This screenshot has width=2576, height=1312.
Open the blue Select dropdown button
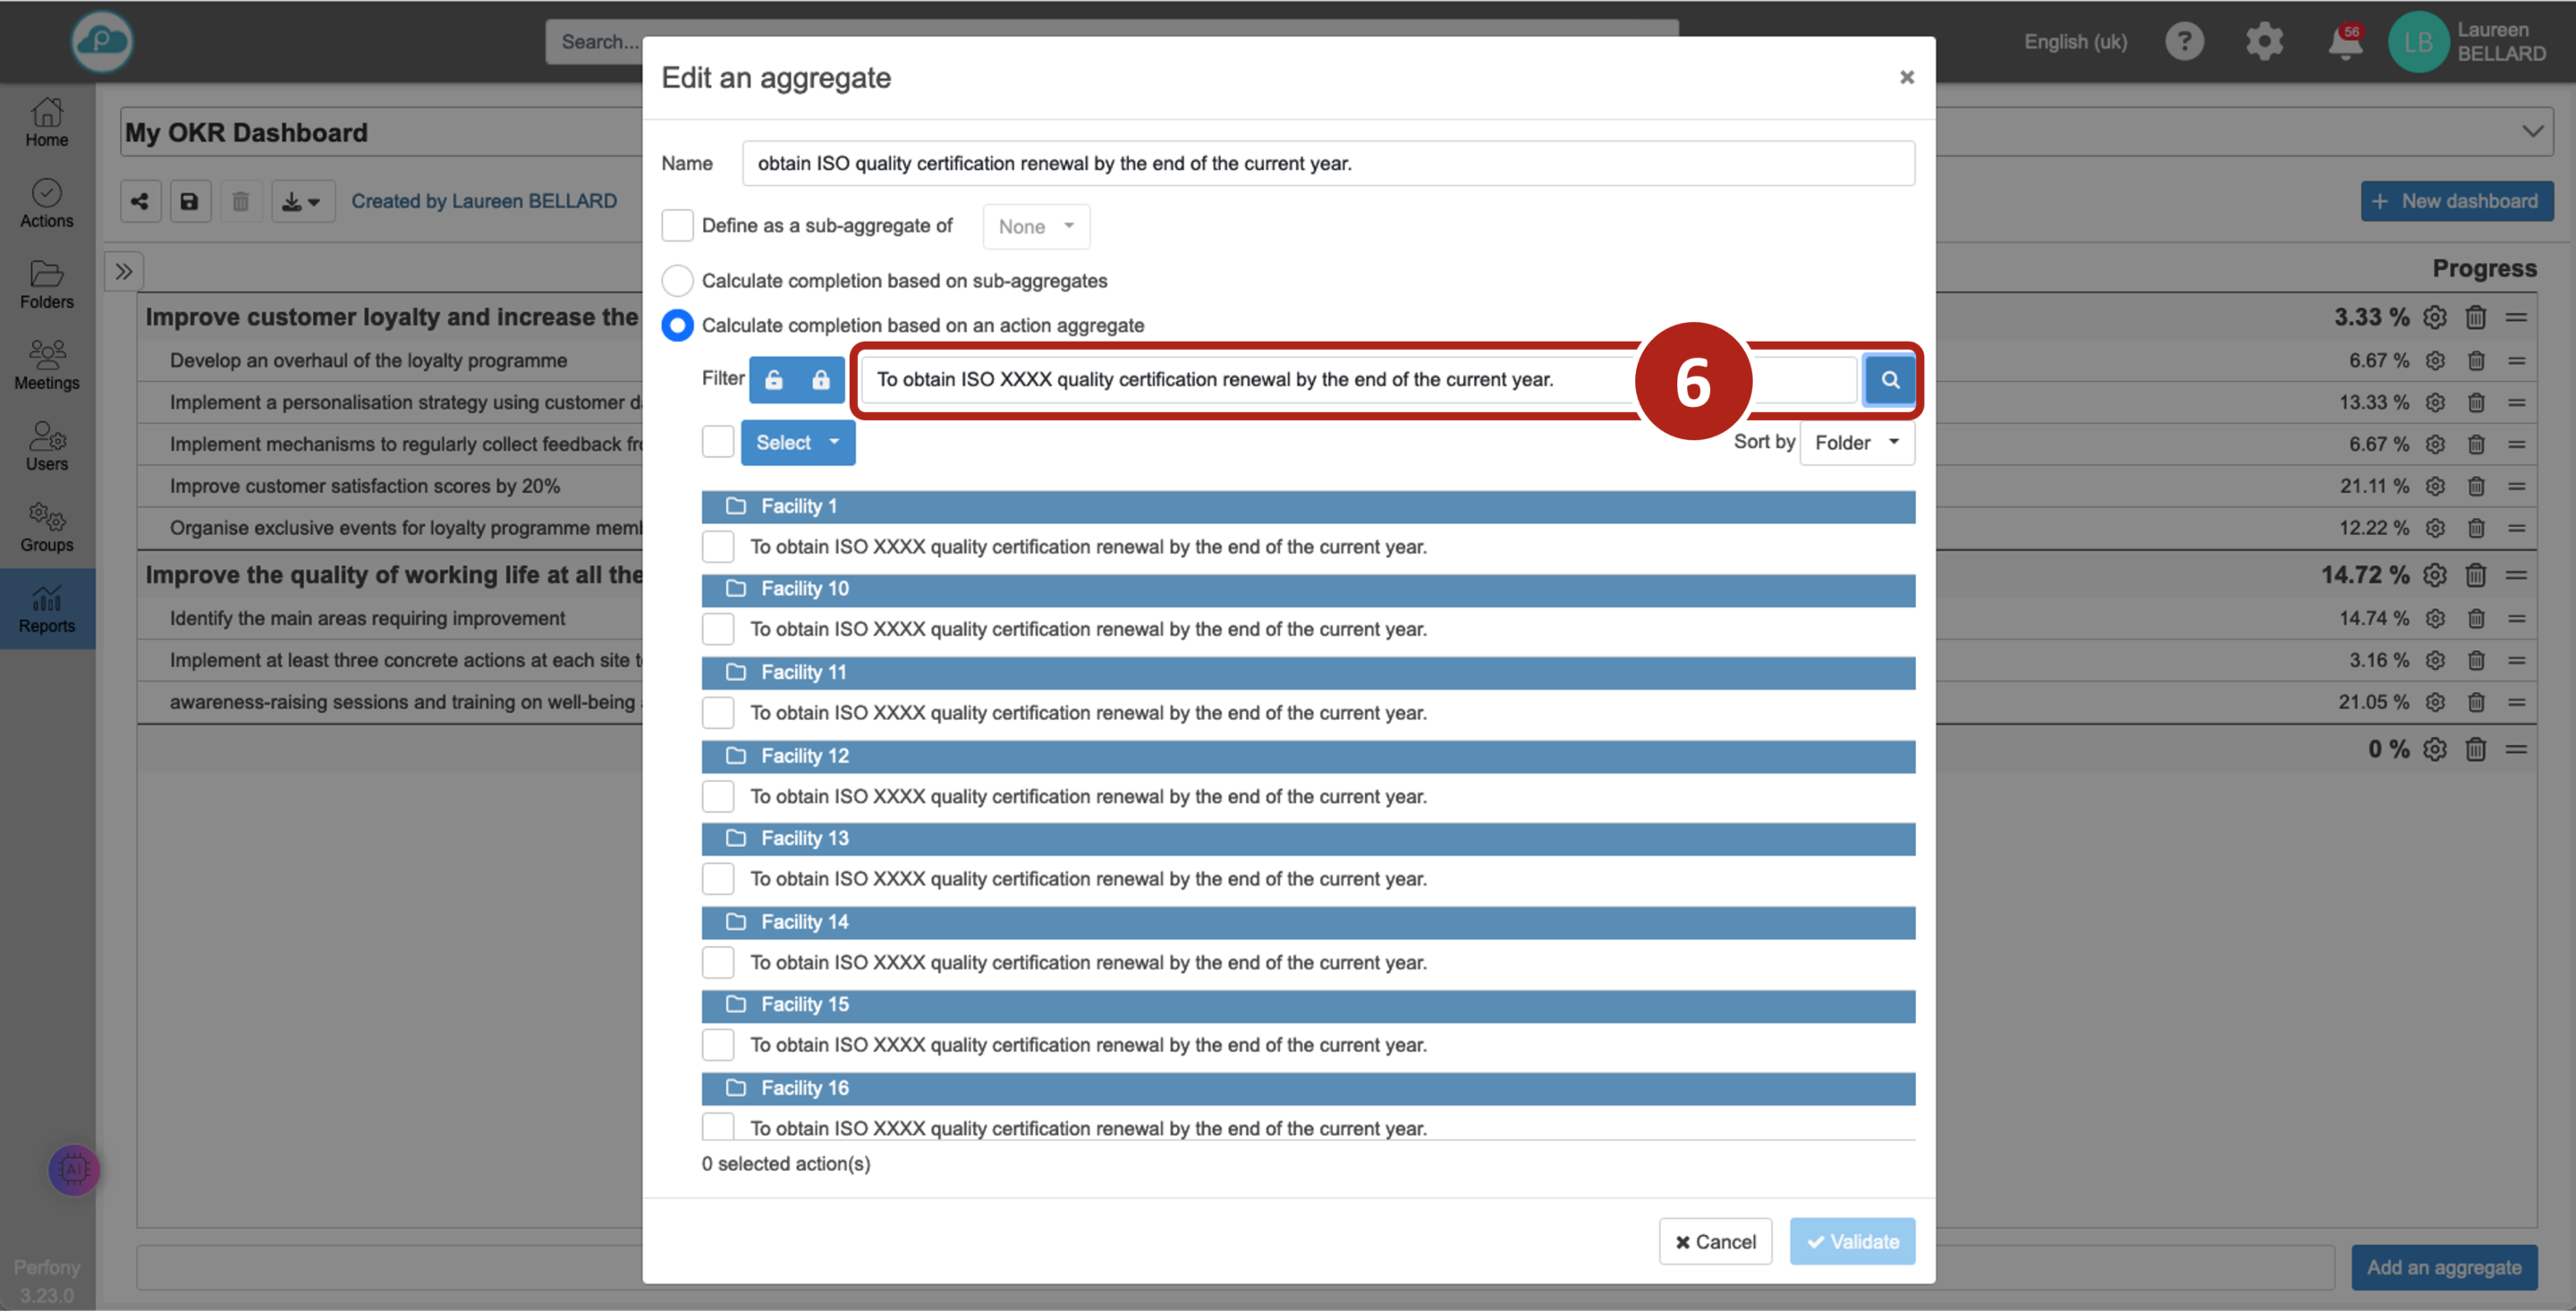coord(797,443)
